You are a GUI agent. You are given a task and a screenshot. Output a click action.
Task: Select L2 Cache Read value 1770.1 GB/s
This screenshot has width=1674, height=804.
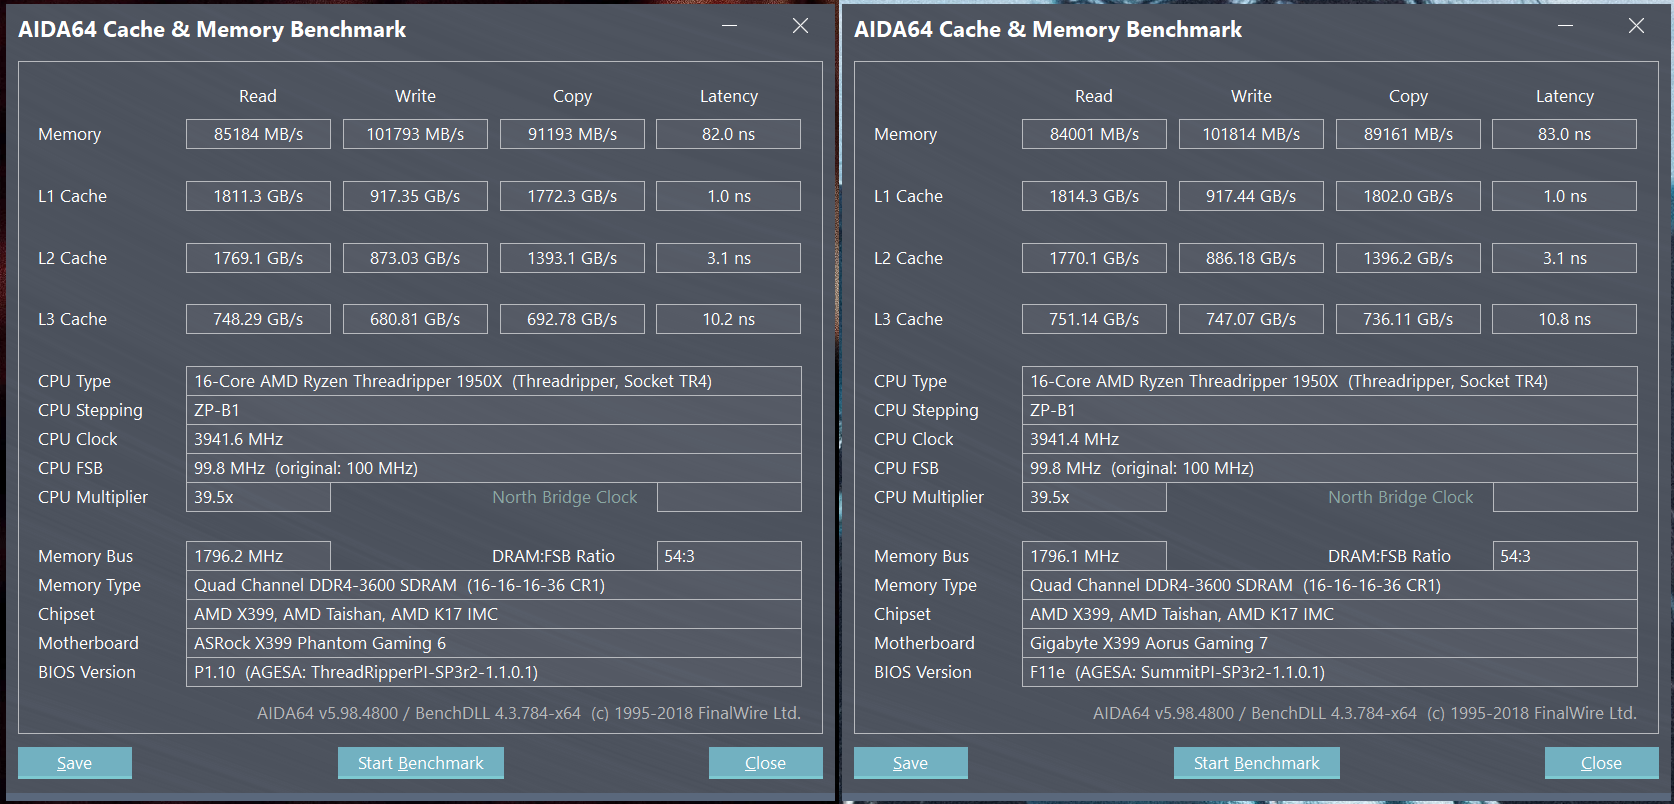tap(1094, 258)
